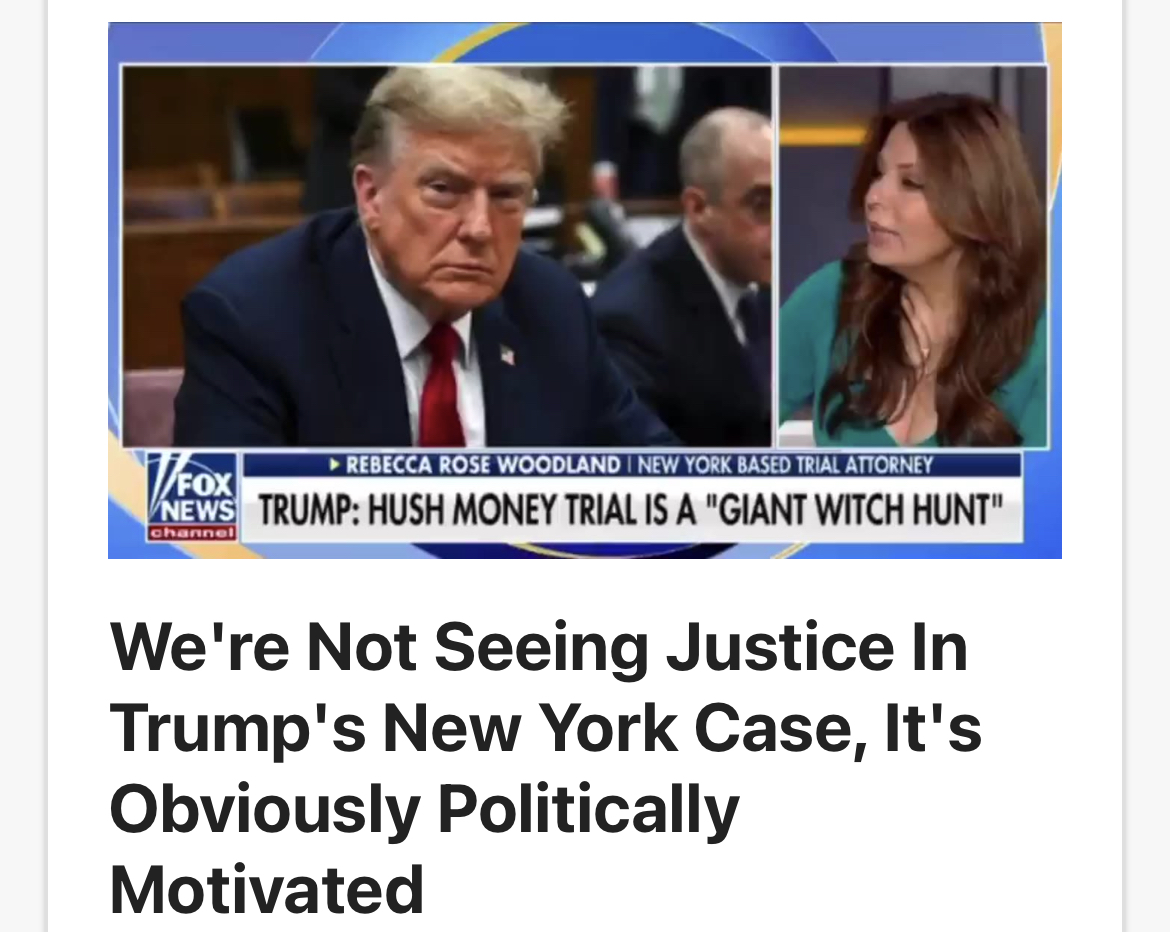
Task: Click the blank white space right of 'Motivated'
Action: 746,889
